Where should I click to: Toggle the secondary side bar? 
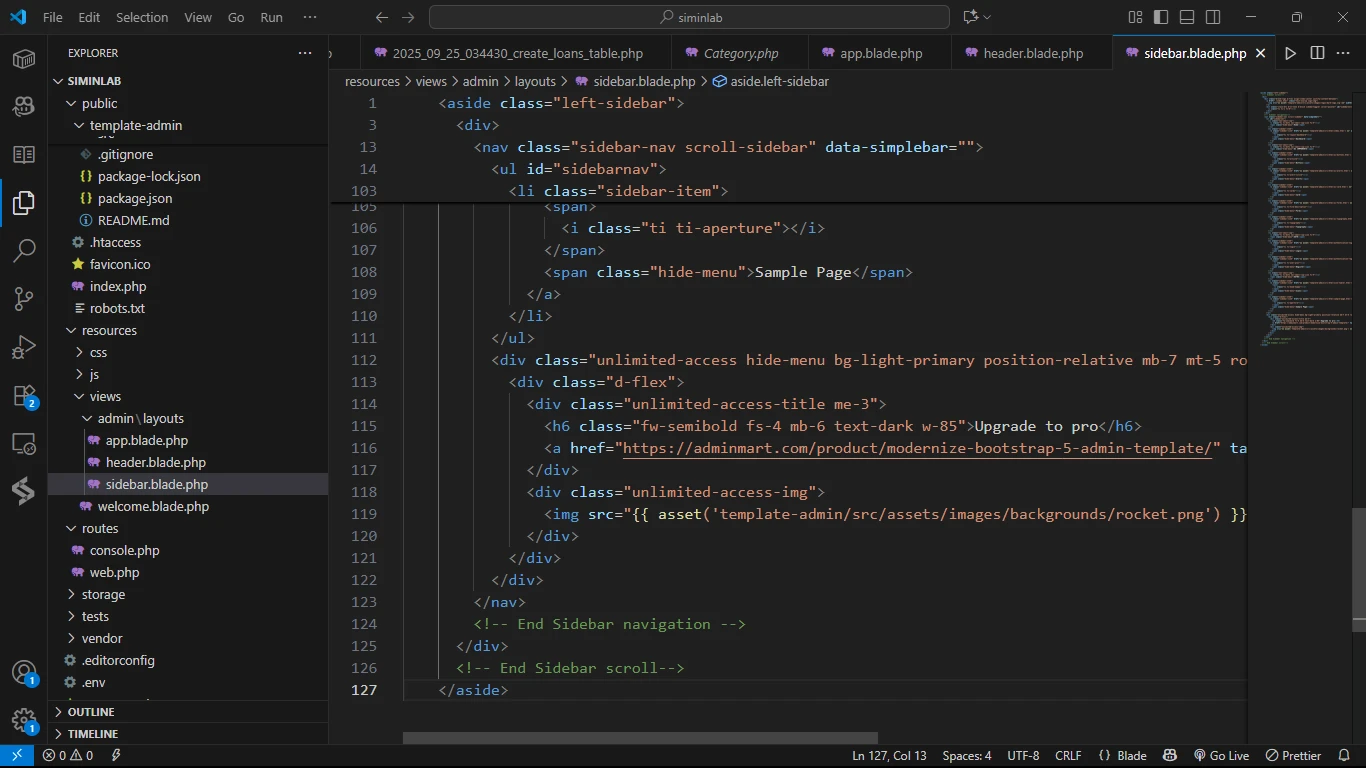point(1213,17)
